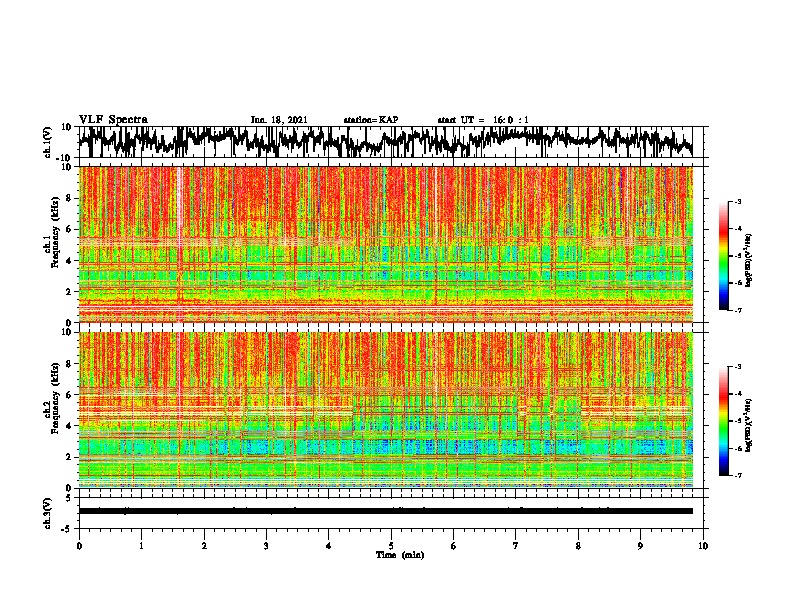This screenshot has width=792, height=612.
Task: Click the time axis tick label "0"
Action: tap(79, 546)
